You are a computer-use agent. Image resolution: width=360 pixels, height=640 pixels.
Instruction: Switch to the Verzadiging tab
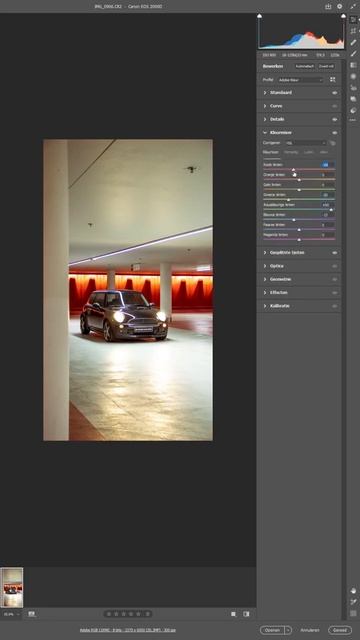pos(291,152)
